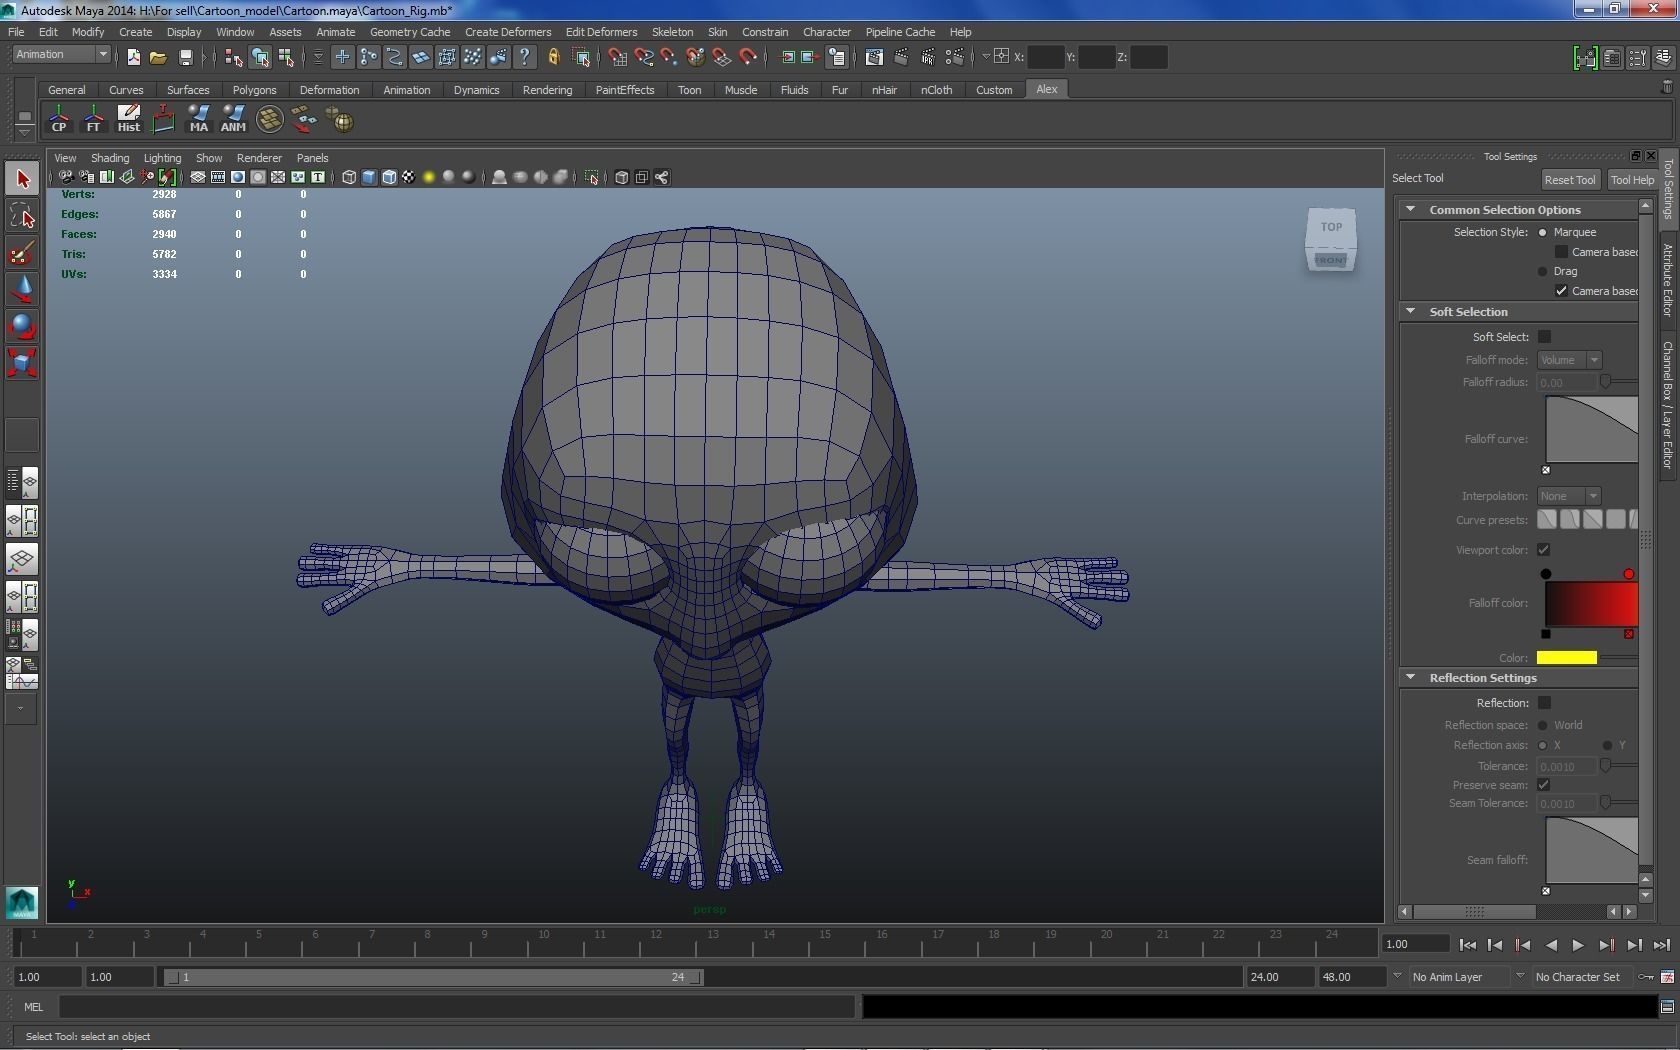The width and height of the screenshot is (1680, 1050).
Task: Create new scene with the page icon
Action: tap(133, 58)
